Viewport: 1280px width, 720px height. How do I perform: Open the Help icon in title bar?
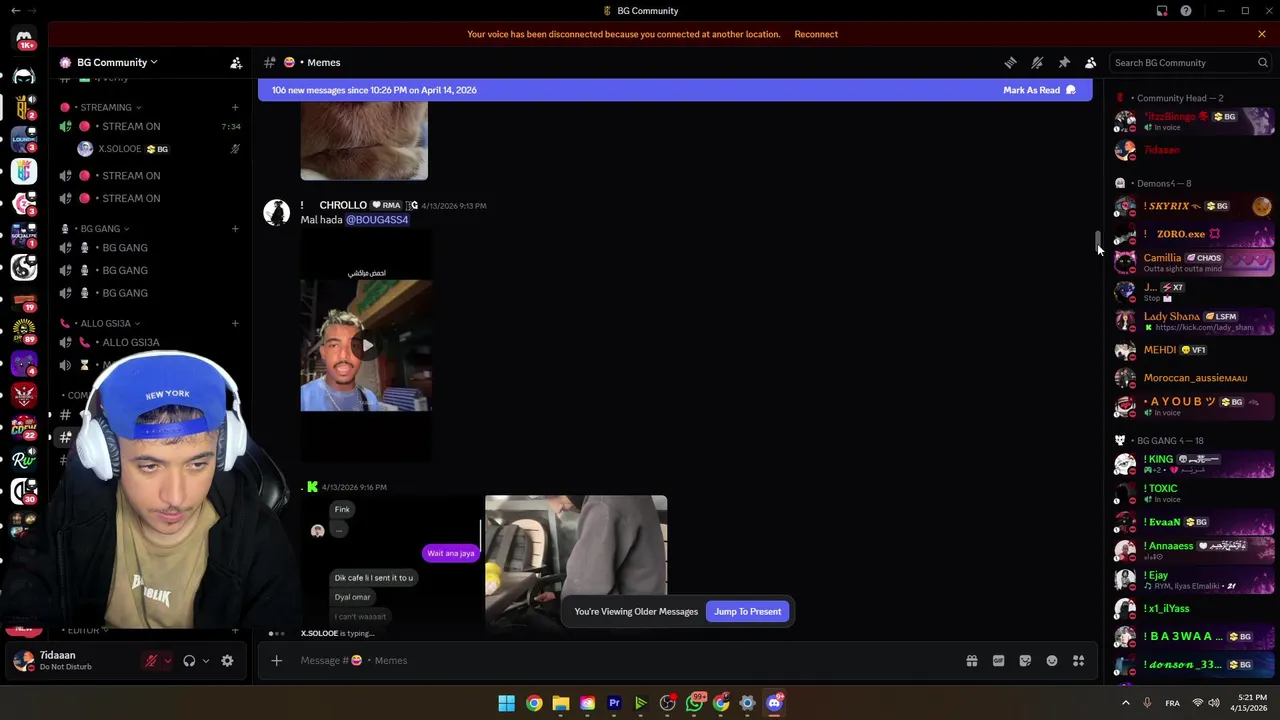pyautogui.click(x=1186, y=11)
